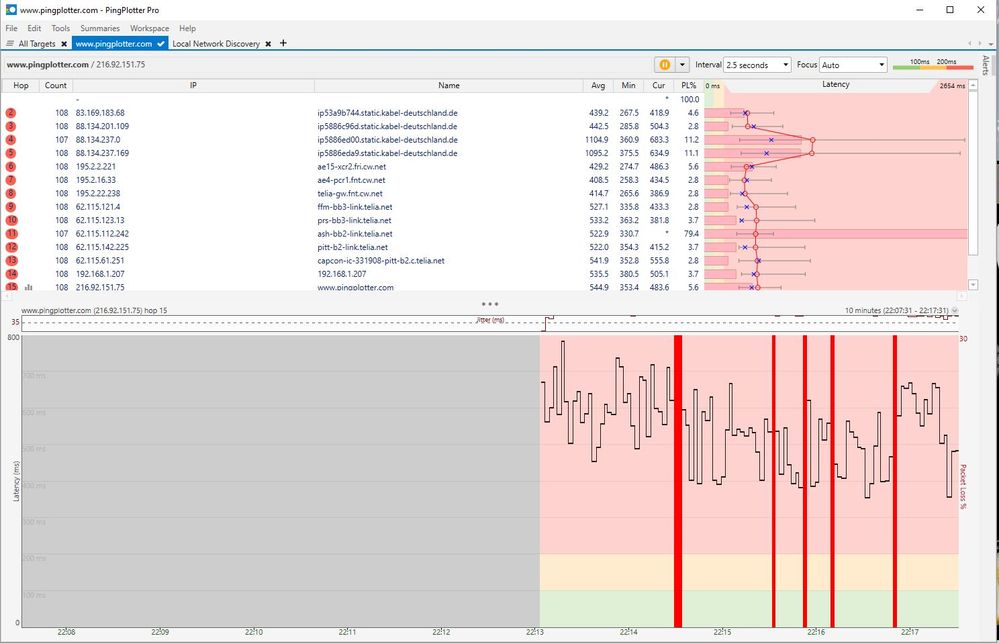The width and height of the screenshot is (999, 643).
Task: Pause the trace with the orange button
Action: click(x=665, y=64)
